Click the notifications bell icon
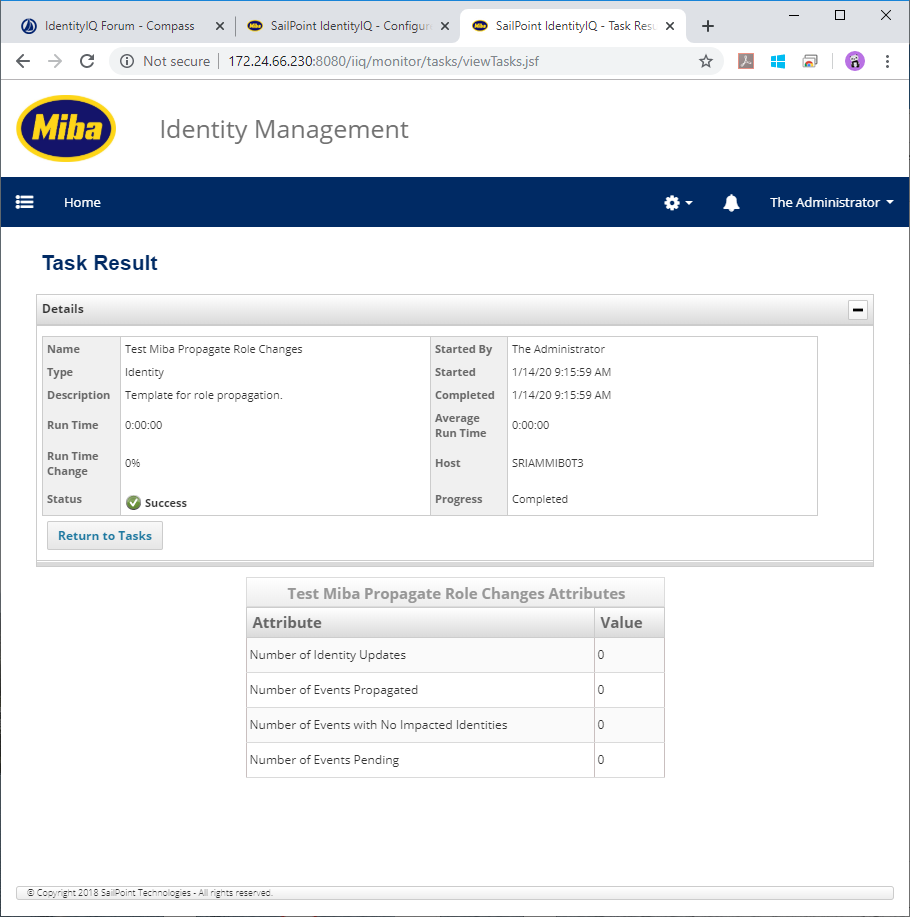The image size is (910, 917). click(731, 203)
